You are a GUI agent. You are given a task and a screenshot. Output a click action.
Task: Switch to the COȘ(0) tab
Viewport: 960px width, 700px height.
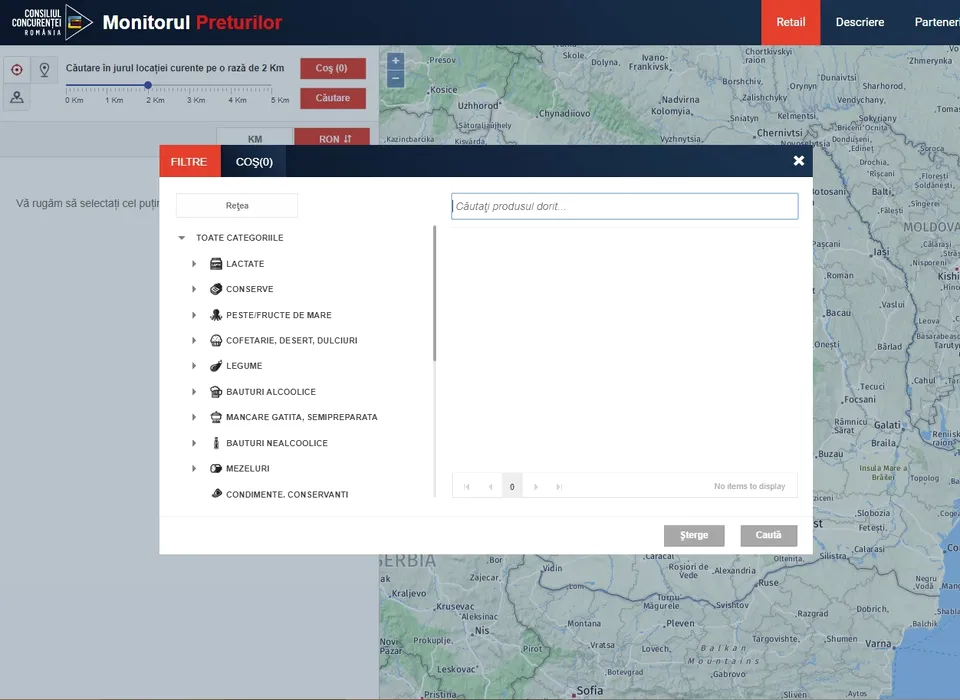point(254,162)
